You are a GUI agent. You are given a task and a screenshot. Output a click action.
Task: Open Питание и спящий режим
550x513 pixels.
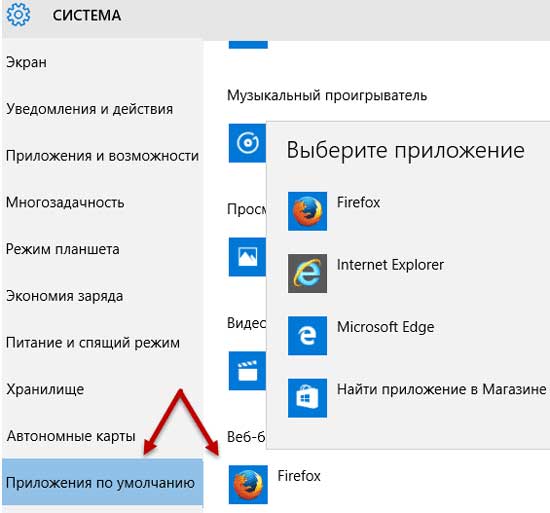[x=93, y=343]
